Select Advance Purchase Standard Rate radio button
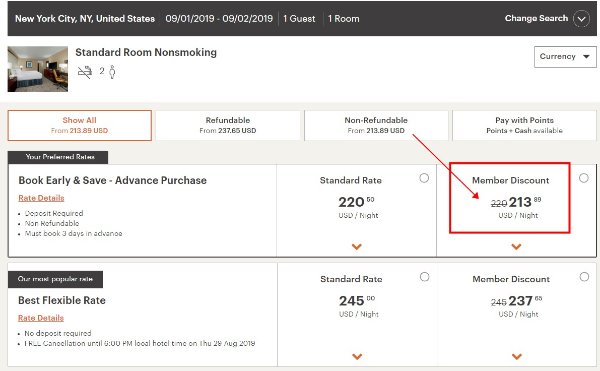The height and width of the screenshot is (371, 600). pos(424,178)
